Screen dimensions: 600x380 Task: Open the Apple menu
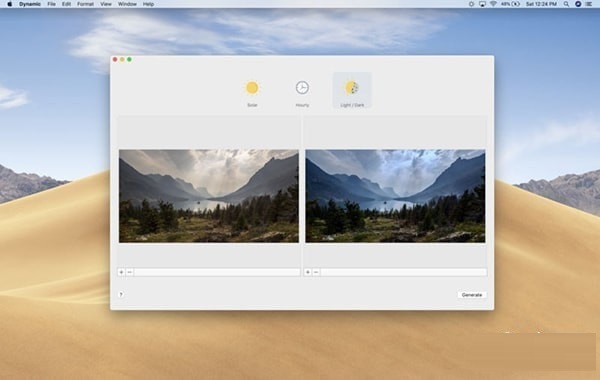coord(10,4)
